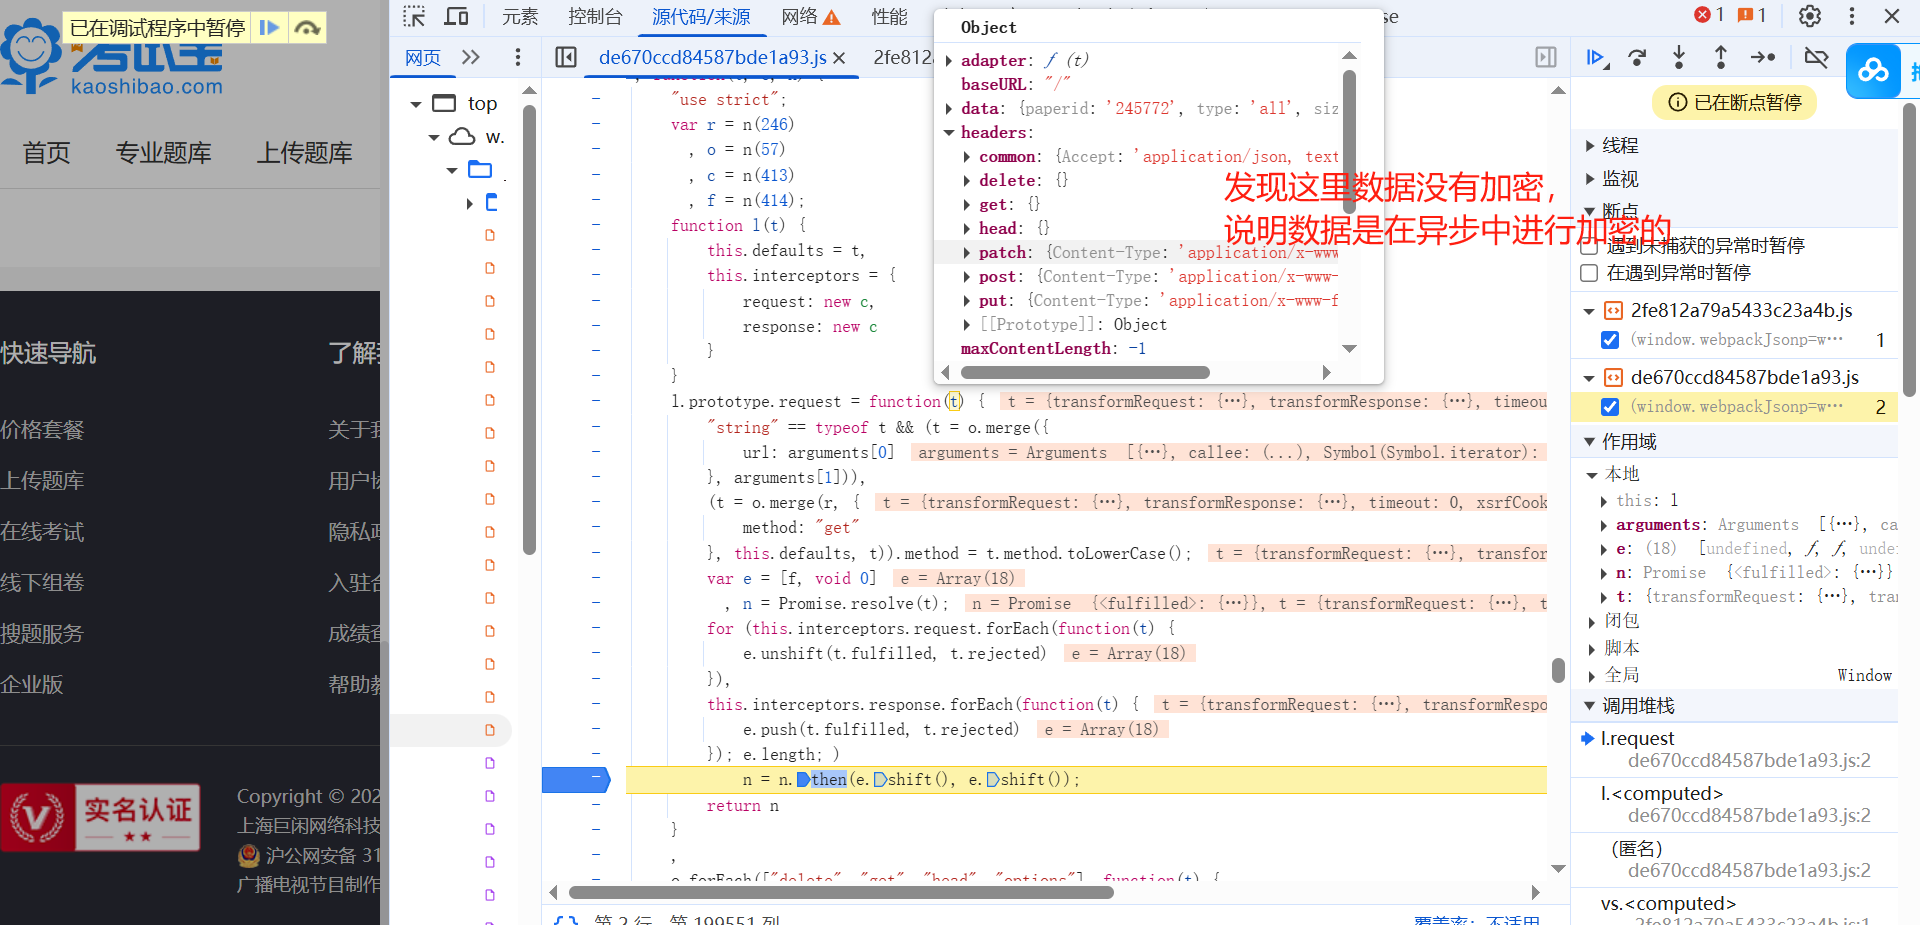This screenshot has width=1920, height=925.
Task: Click the orange issues count badge
Action: pyautogui.click(x=1752, y=15)
